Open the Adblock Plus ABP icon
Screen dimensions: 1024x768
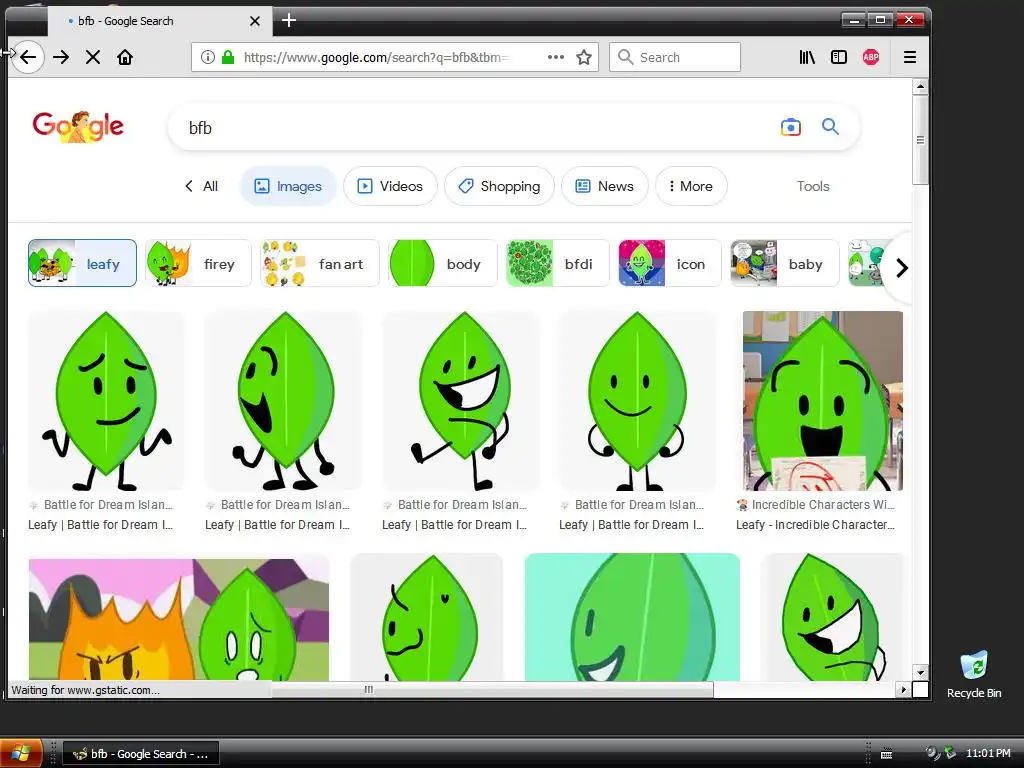(x=871, y=57)
